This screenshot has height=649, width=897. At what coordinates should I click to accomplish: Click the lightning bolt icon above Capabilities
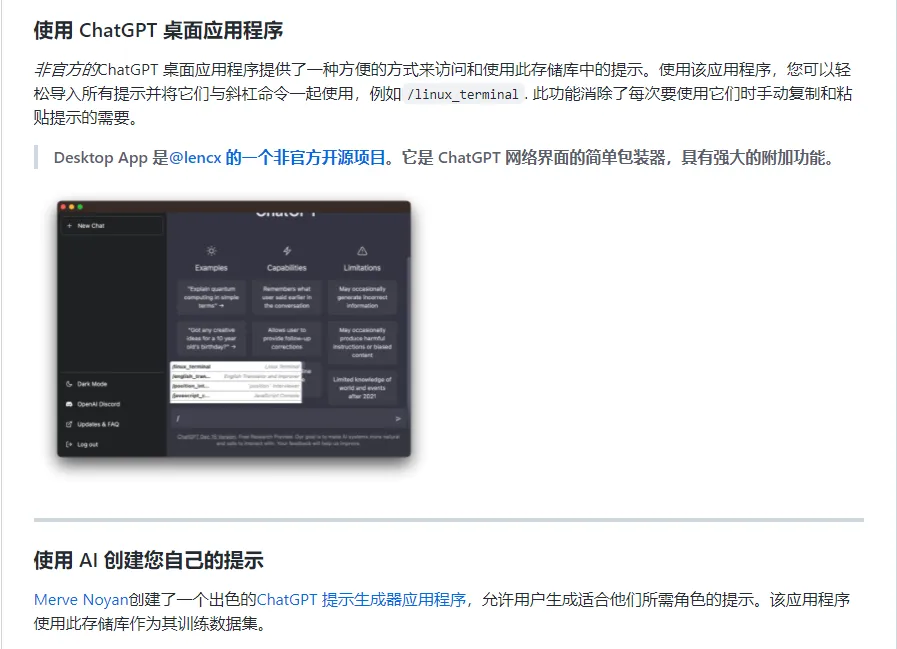pyautogui.click(x=287, y=251)
